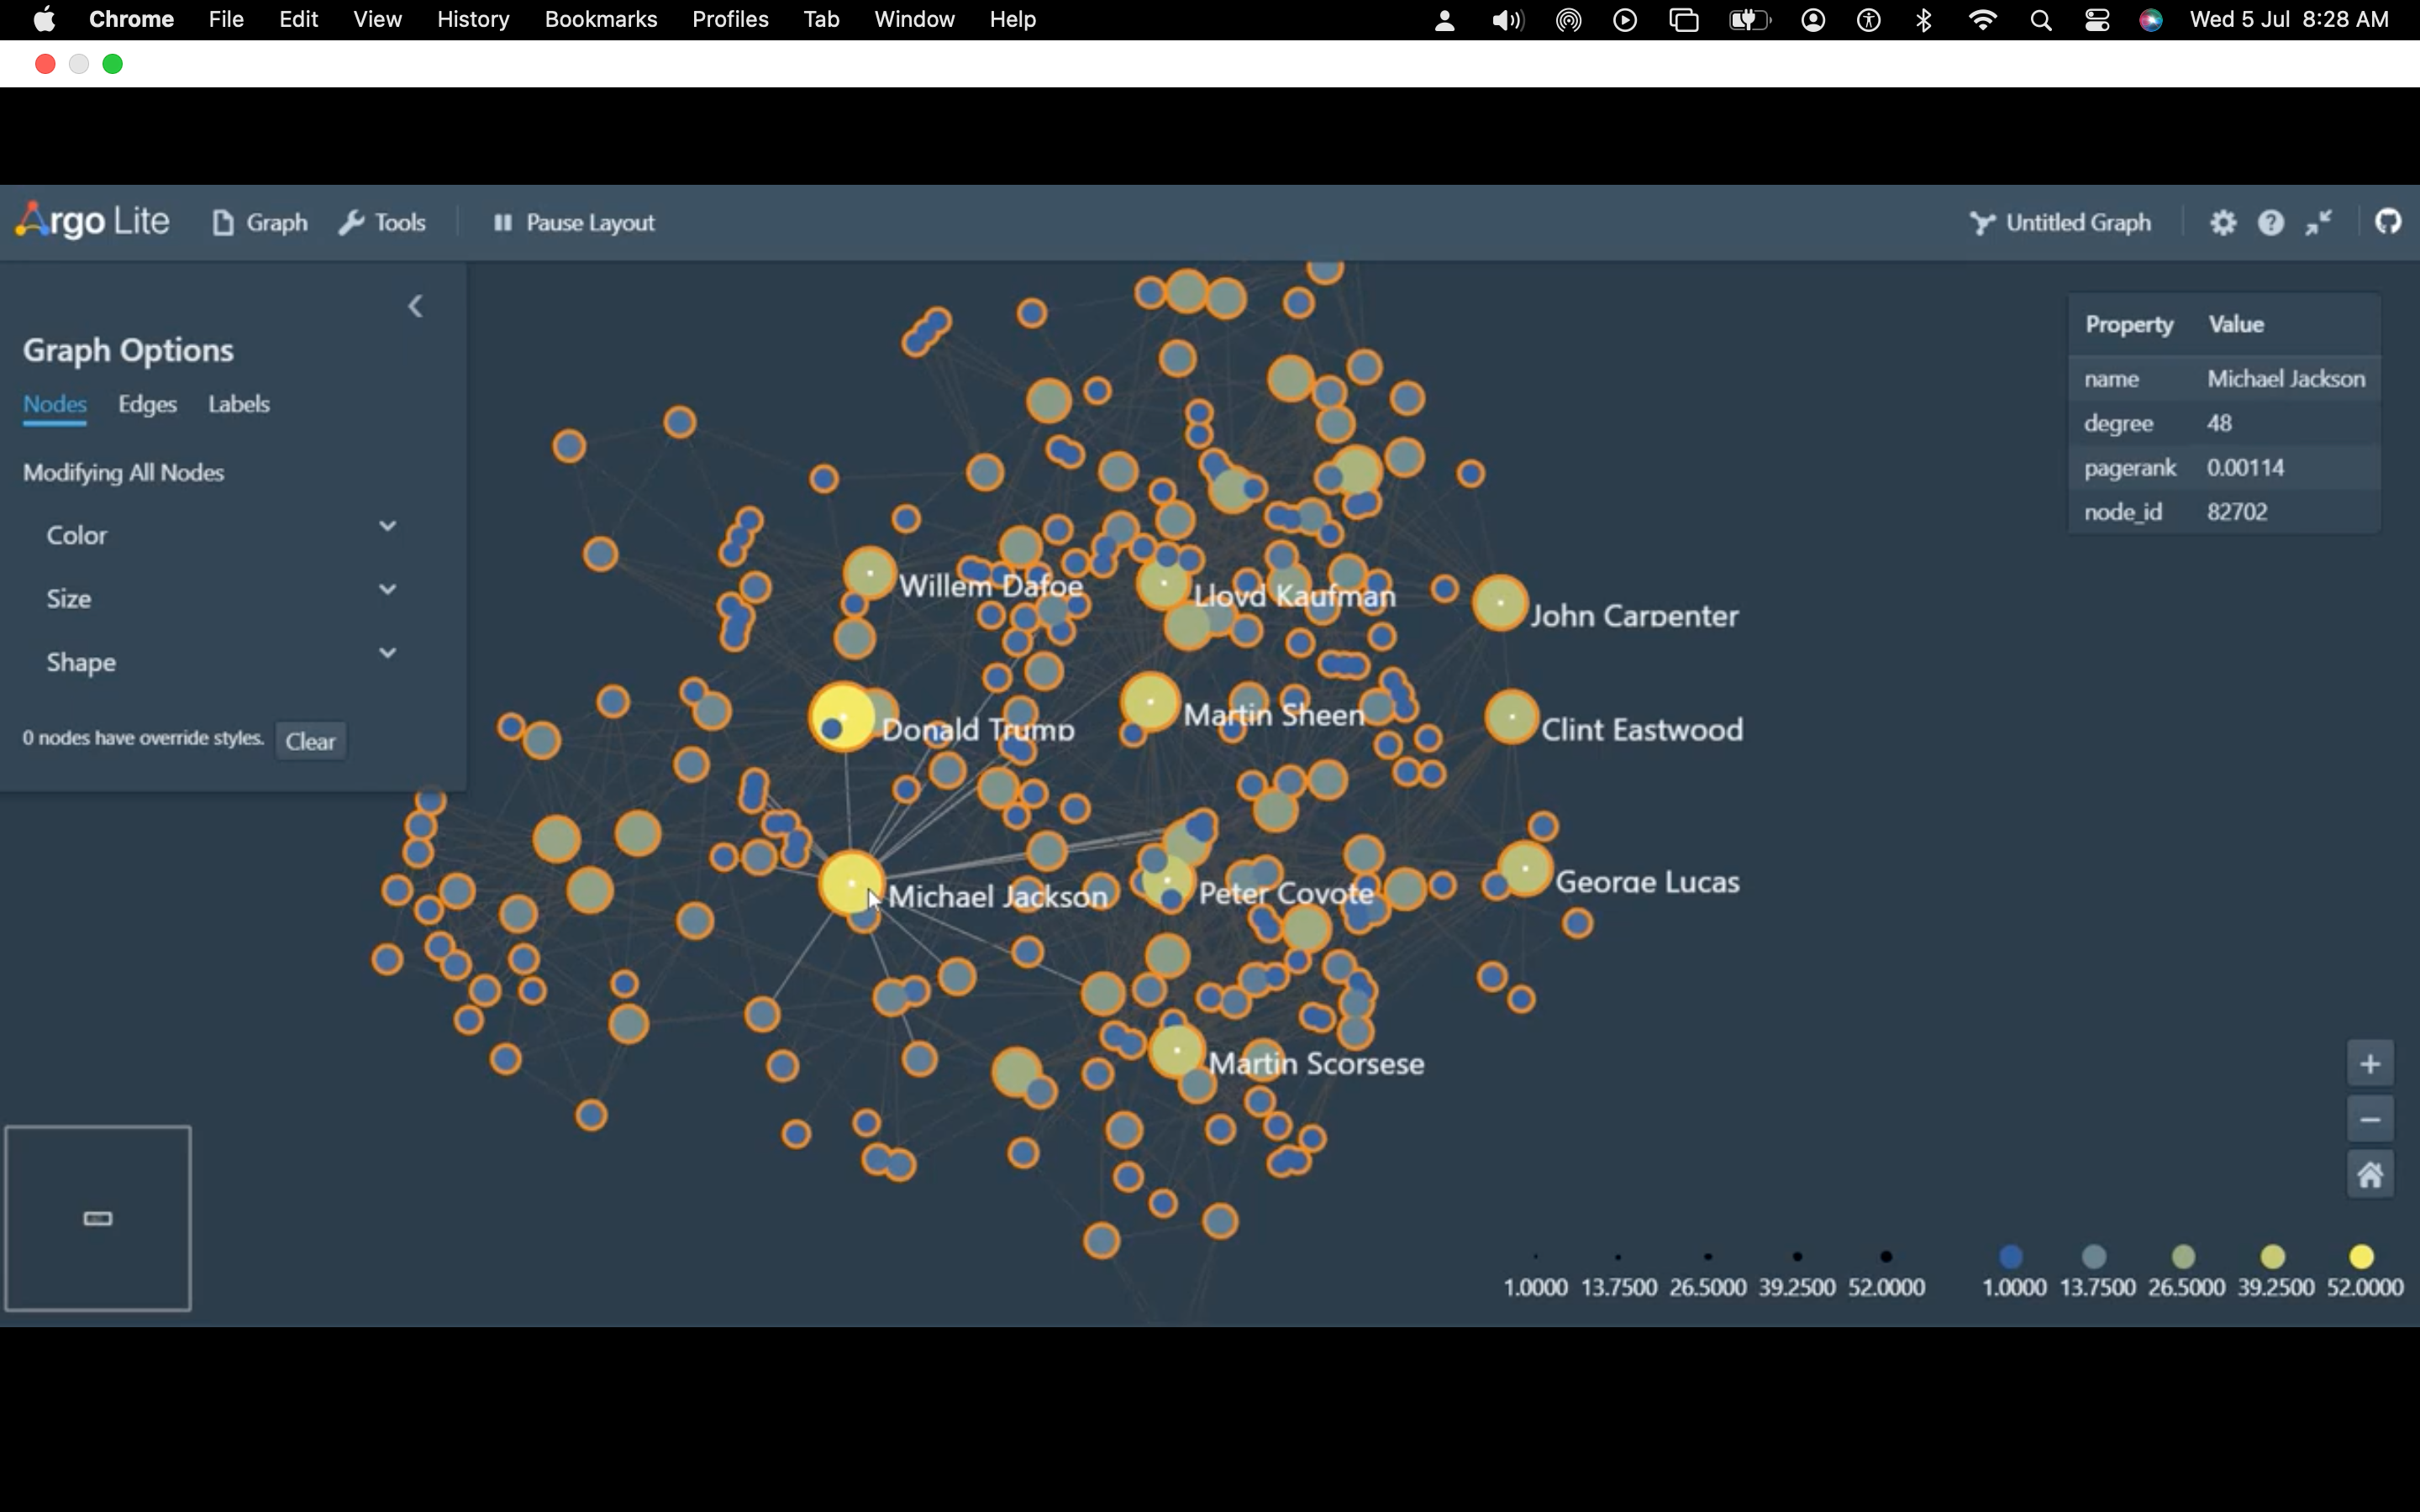
Task: Select the Willem Dafoe node
Action: 869,573
